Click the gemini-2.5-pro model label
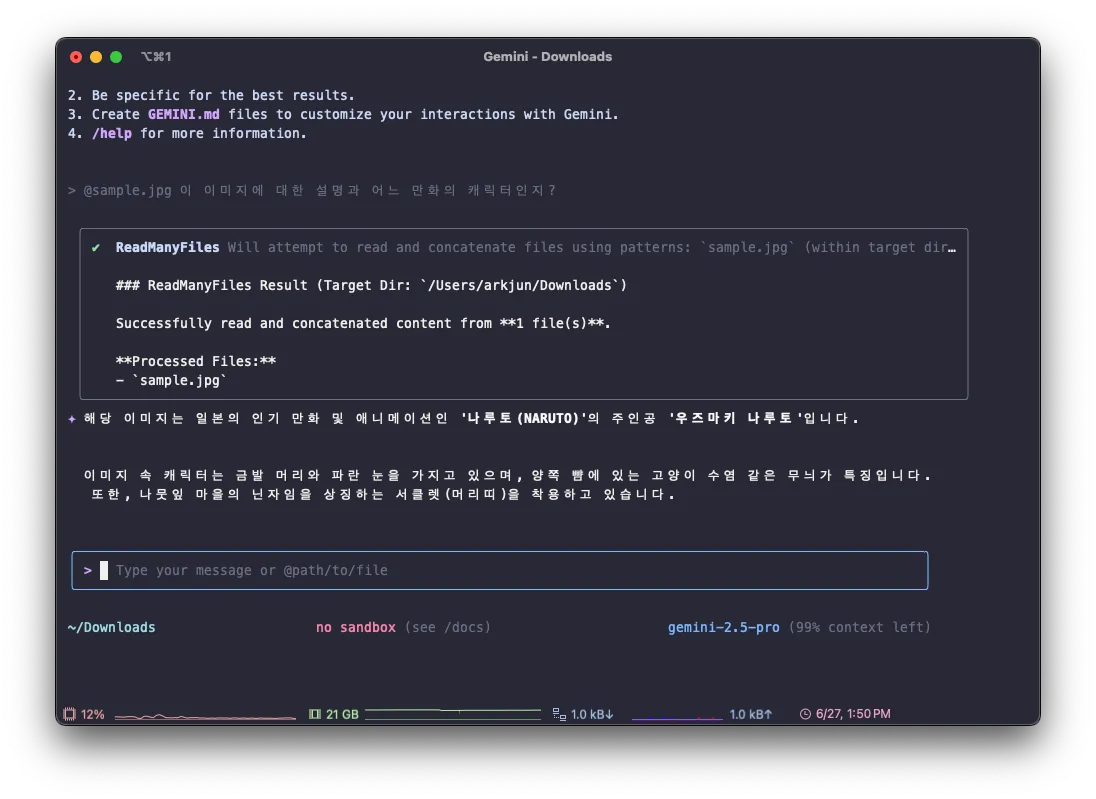This screenshot has height=799, width=1096. 724,627
